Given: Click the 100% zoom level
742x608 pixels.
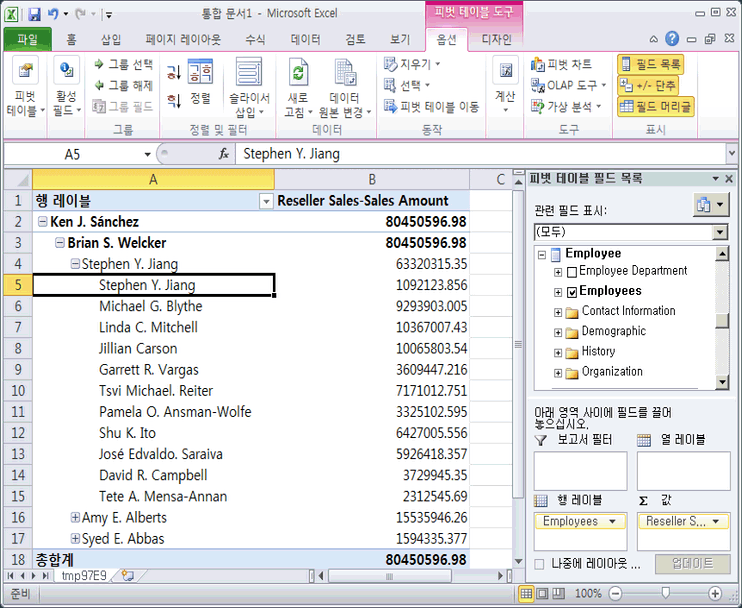Looking at the screenshot, I should point(588,593).
